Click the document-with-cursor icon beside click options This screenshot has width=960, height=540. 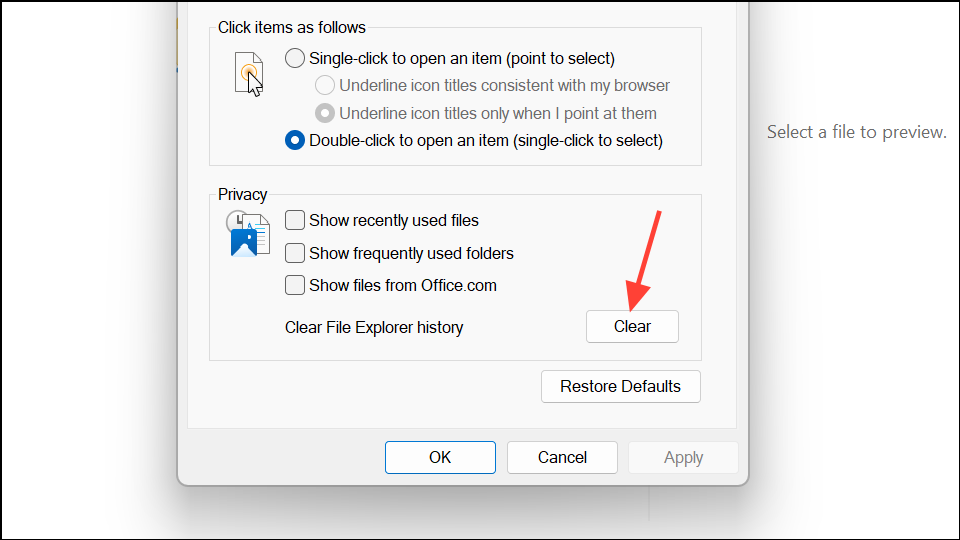(x=249, y=74)
